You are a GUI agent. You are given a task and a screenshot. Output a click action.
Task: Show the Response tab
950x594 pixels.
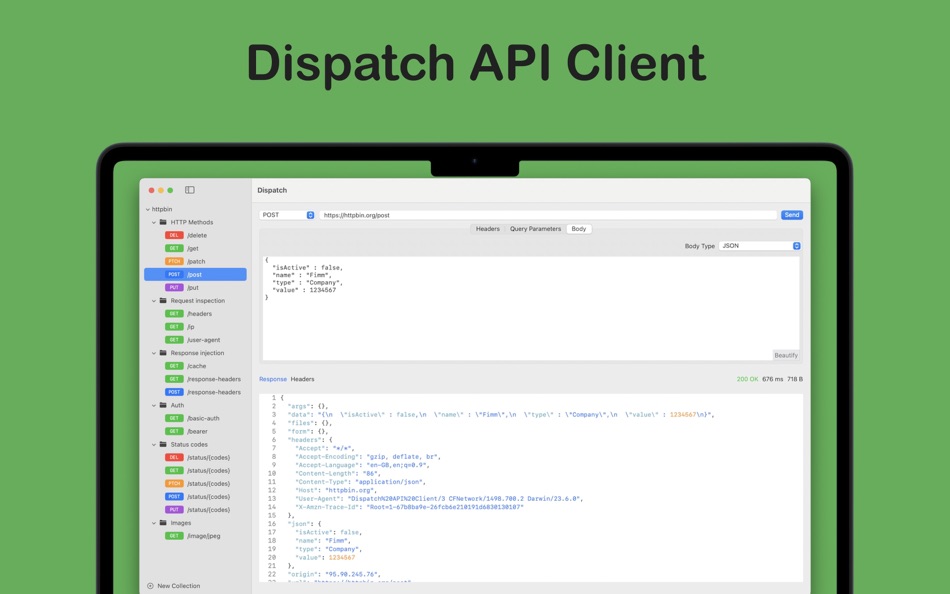[x=273, y=379]
